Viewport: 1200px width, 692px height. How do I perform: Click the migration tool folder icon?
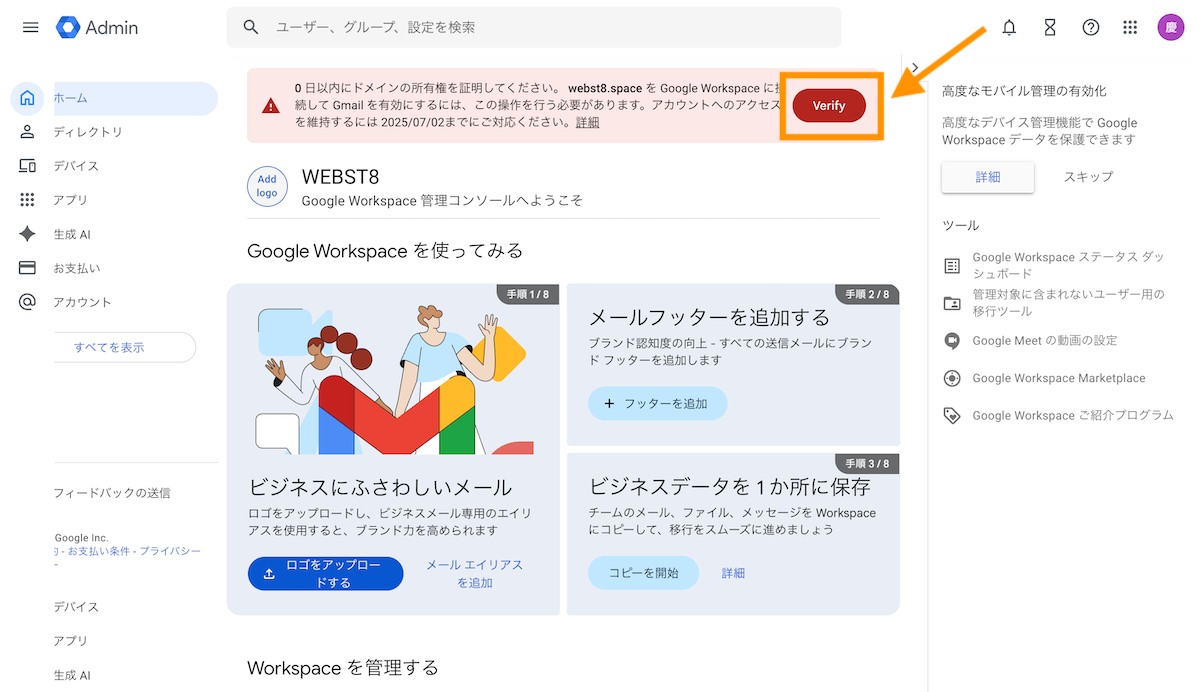[x=952, y=303]
